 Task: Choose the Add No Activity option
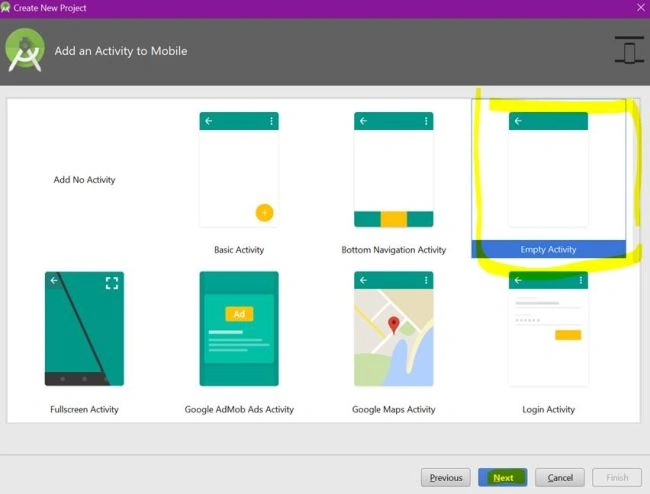(84, 180)
